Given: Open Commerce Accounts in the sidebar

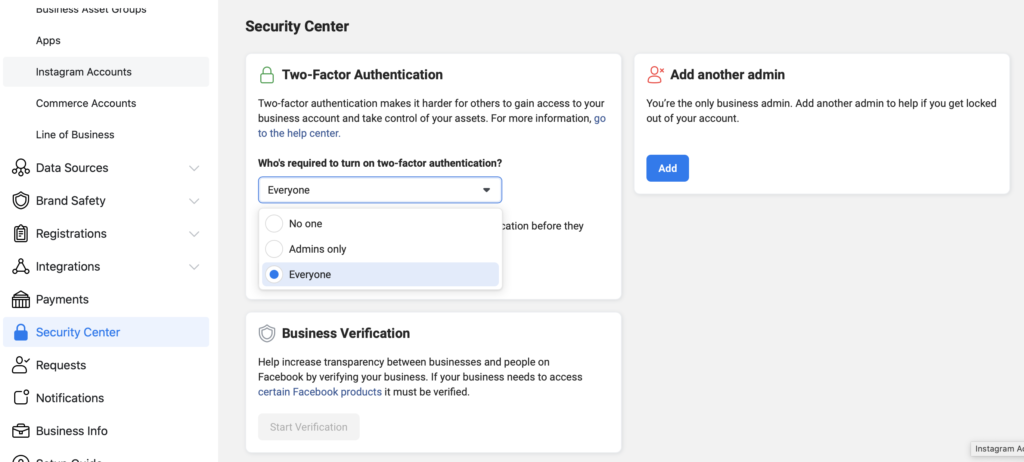Looking at the screenshot, I should pyautogui.click(x=86, y=103).
